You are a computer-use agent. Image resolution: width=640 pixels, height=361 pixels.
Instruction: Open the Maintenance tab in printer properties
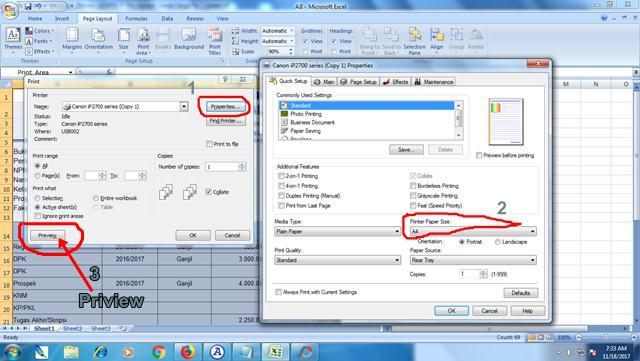[434, 82]
